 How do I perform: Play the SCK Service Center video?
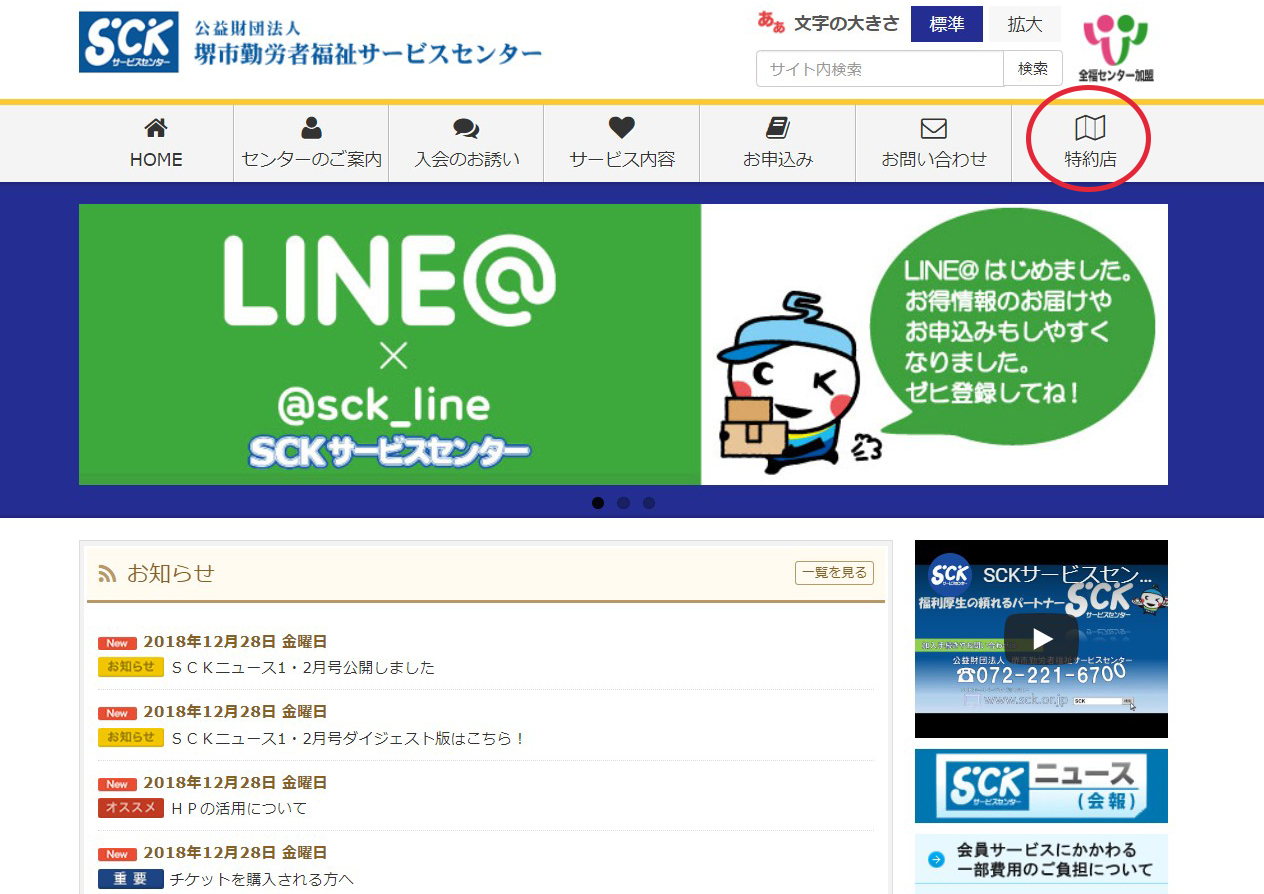click(x=1042, y=638)
